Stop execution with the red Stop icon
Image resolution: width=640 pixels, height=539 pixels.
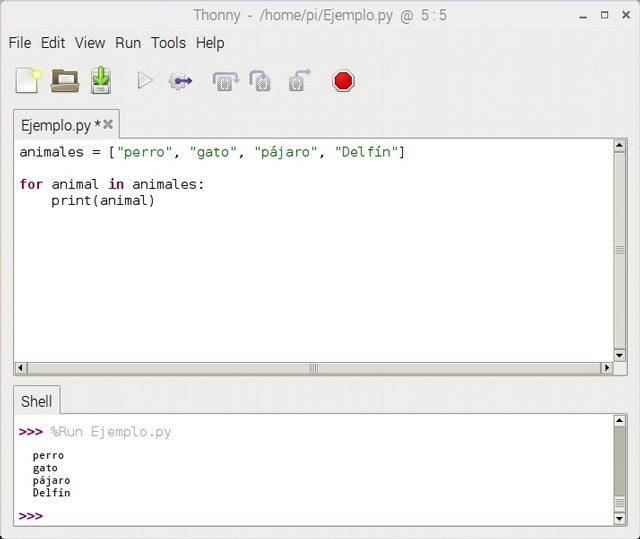click(343, 81)
